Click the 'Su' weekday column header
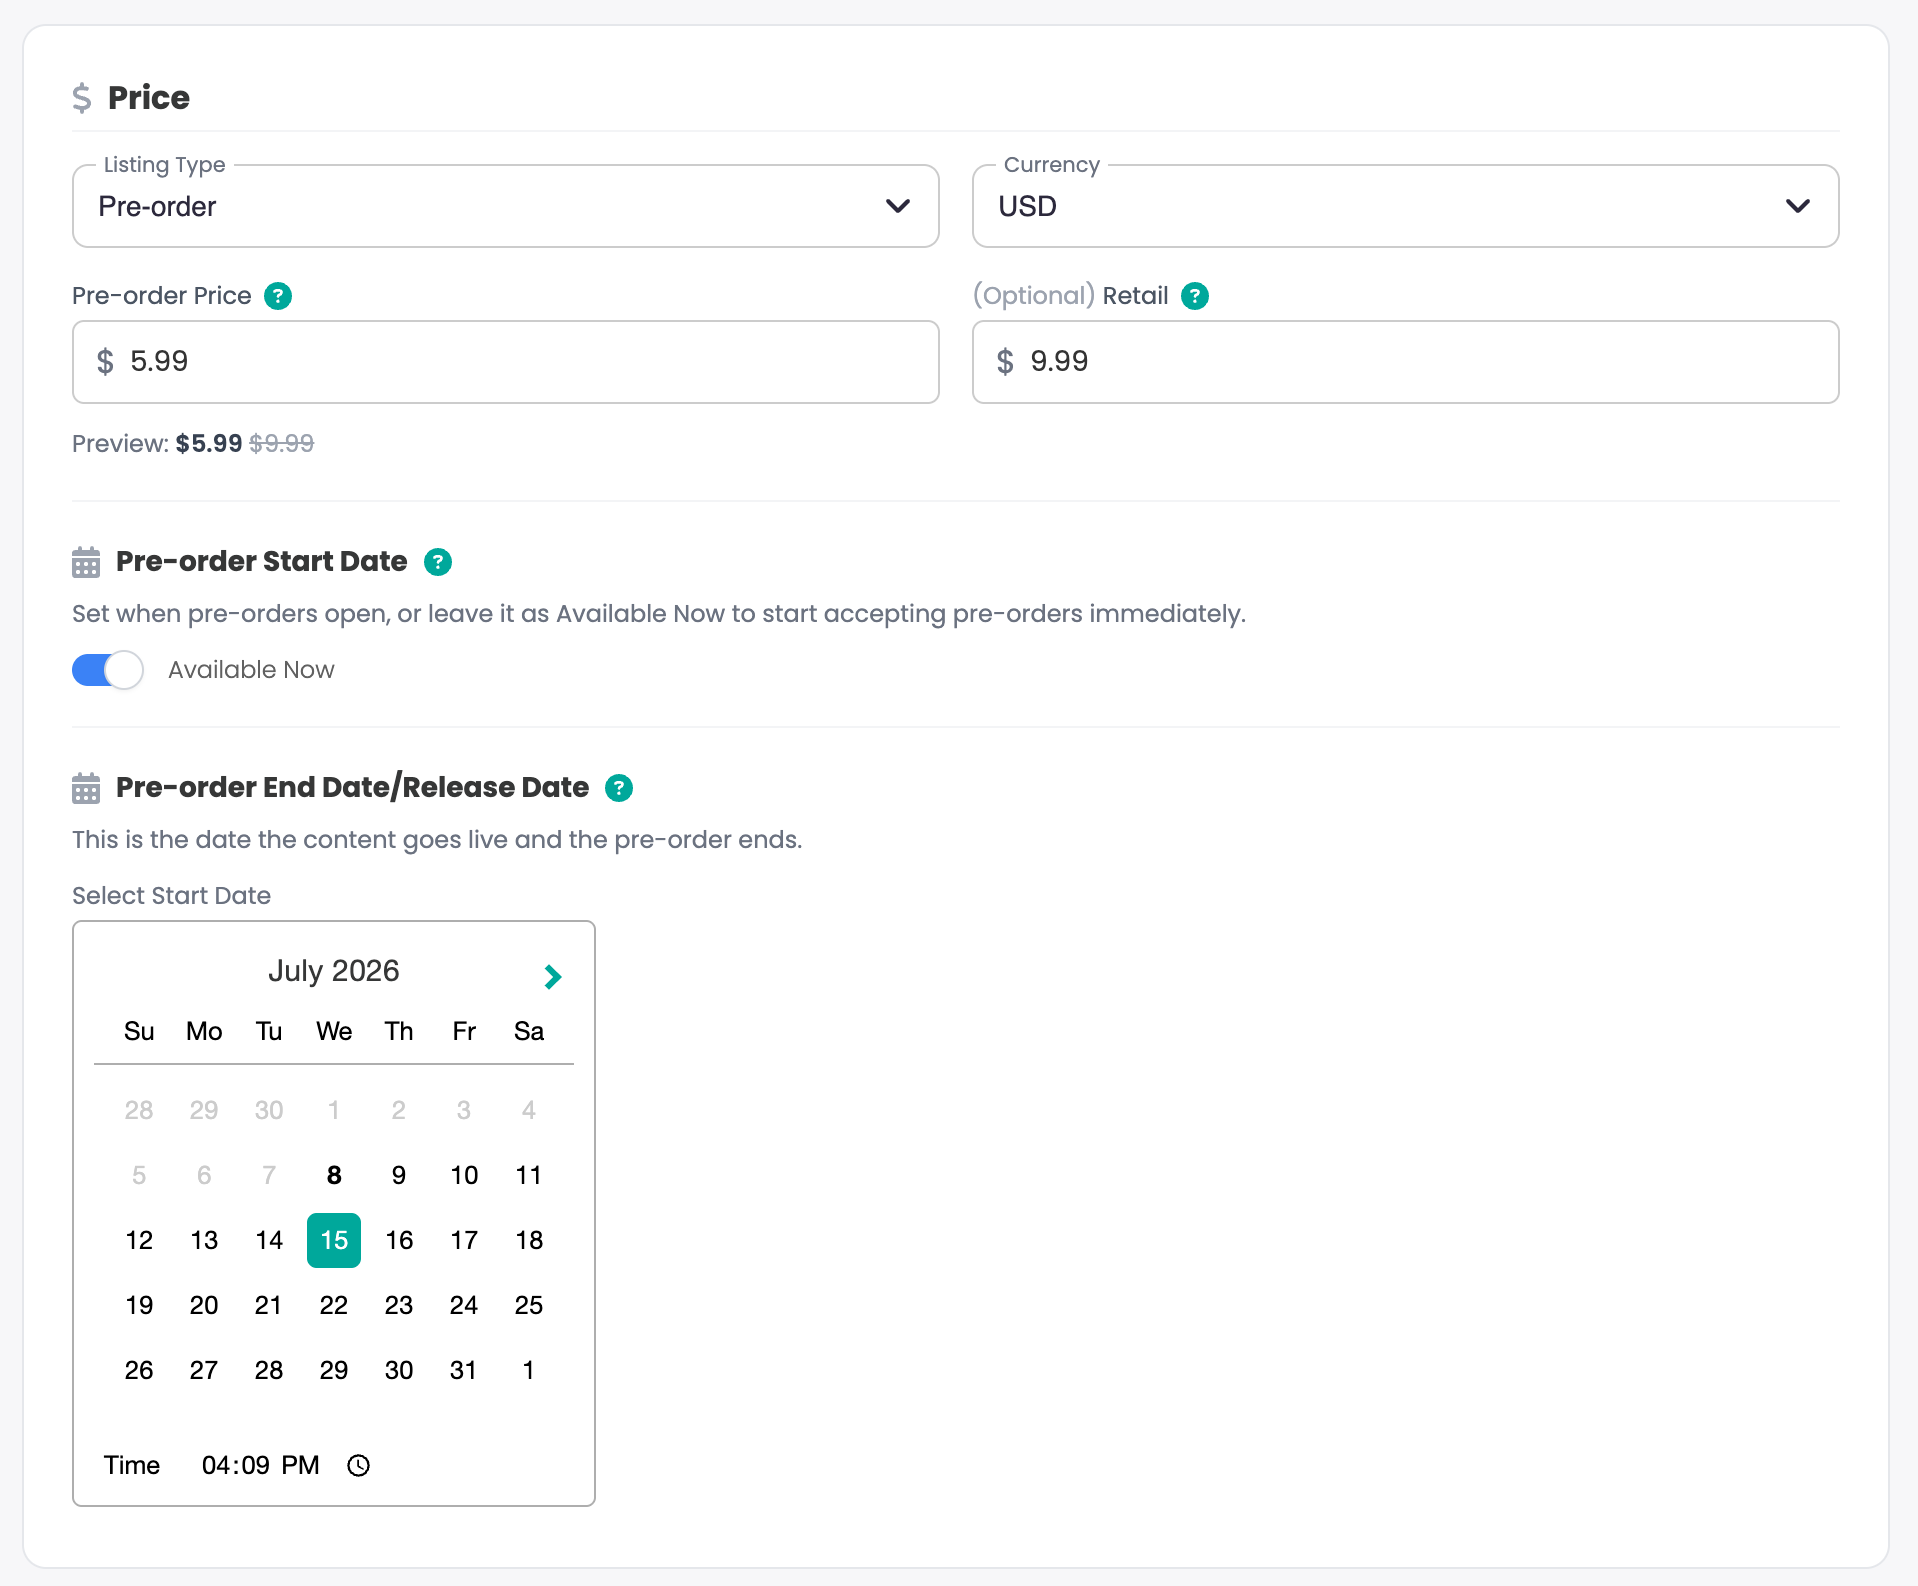The image size is (1918, 1586). pos(139,1031)
